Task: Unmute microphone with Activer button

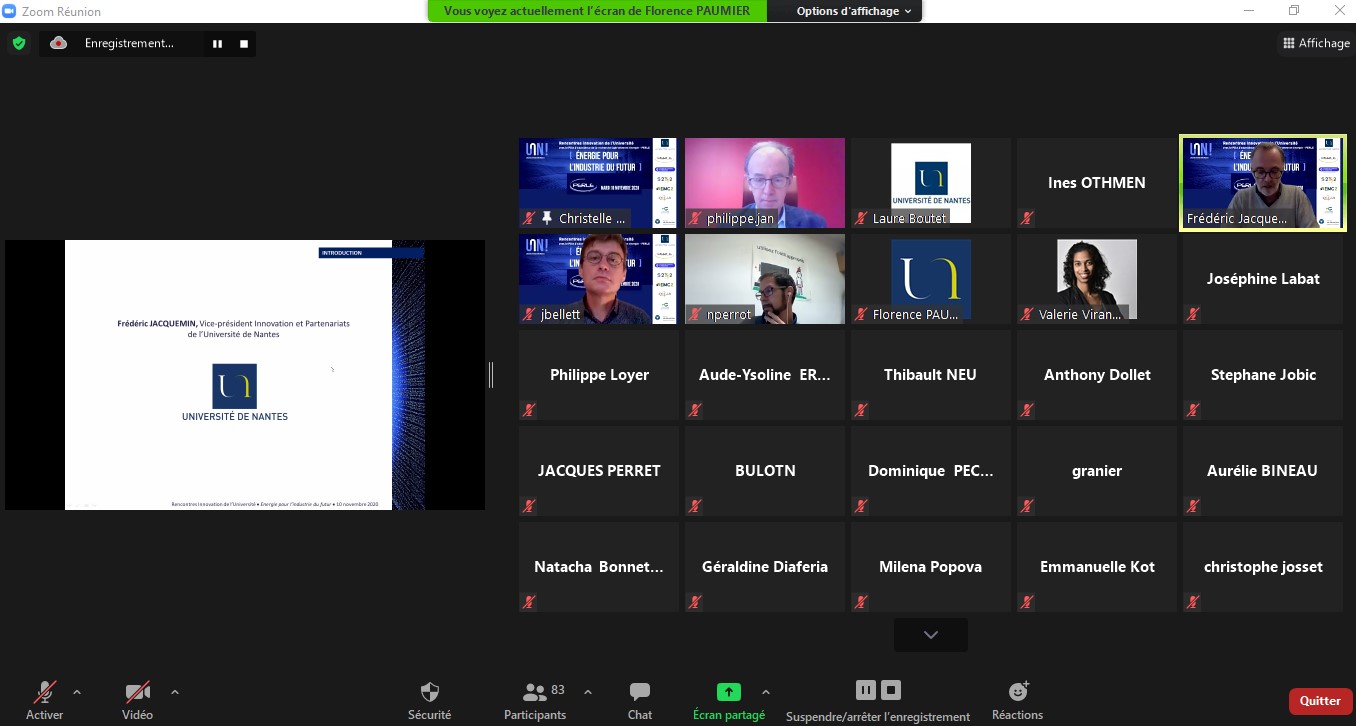Action: pos(44,692)
